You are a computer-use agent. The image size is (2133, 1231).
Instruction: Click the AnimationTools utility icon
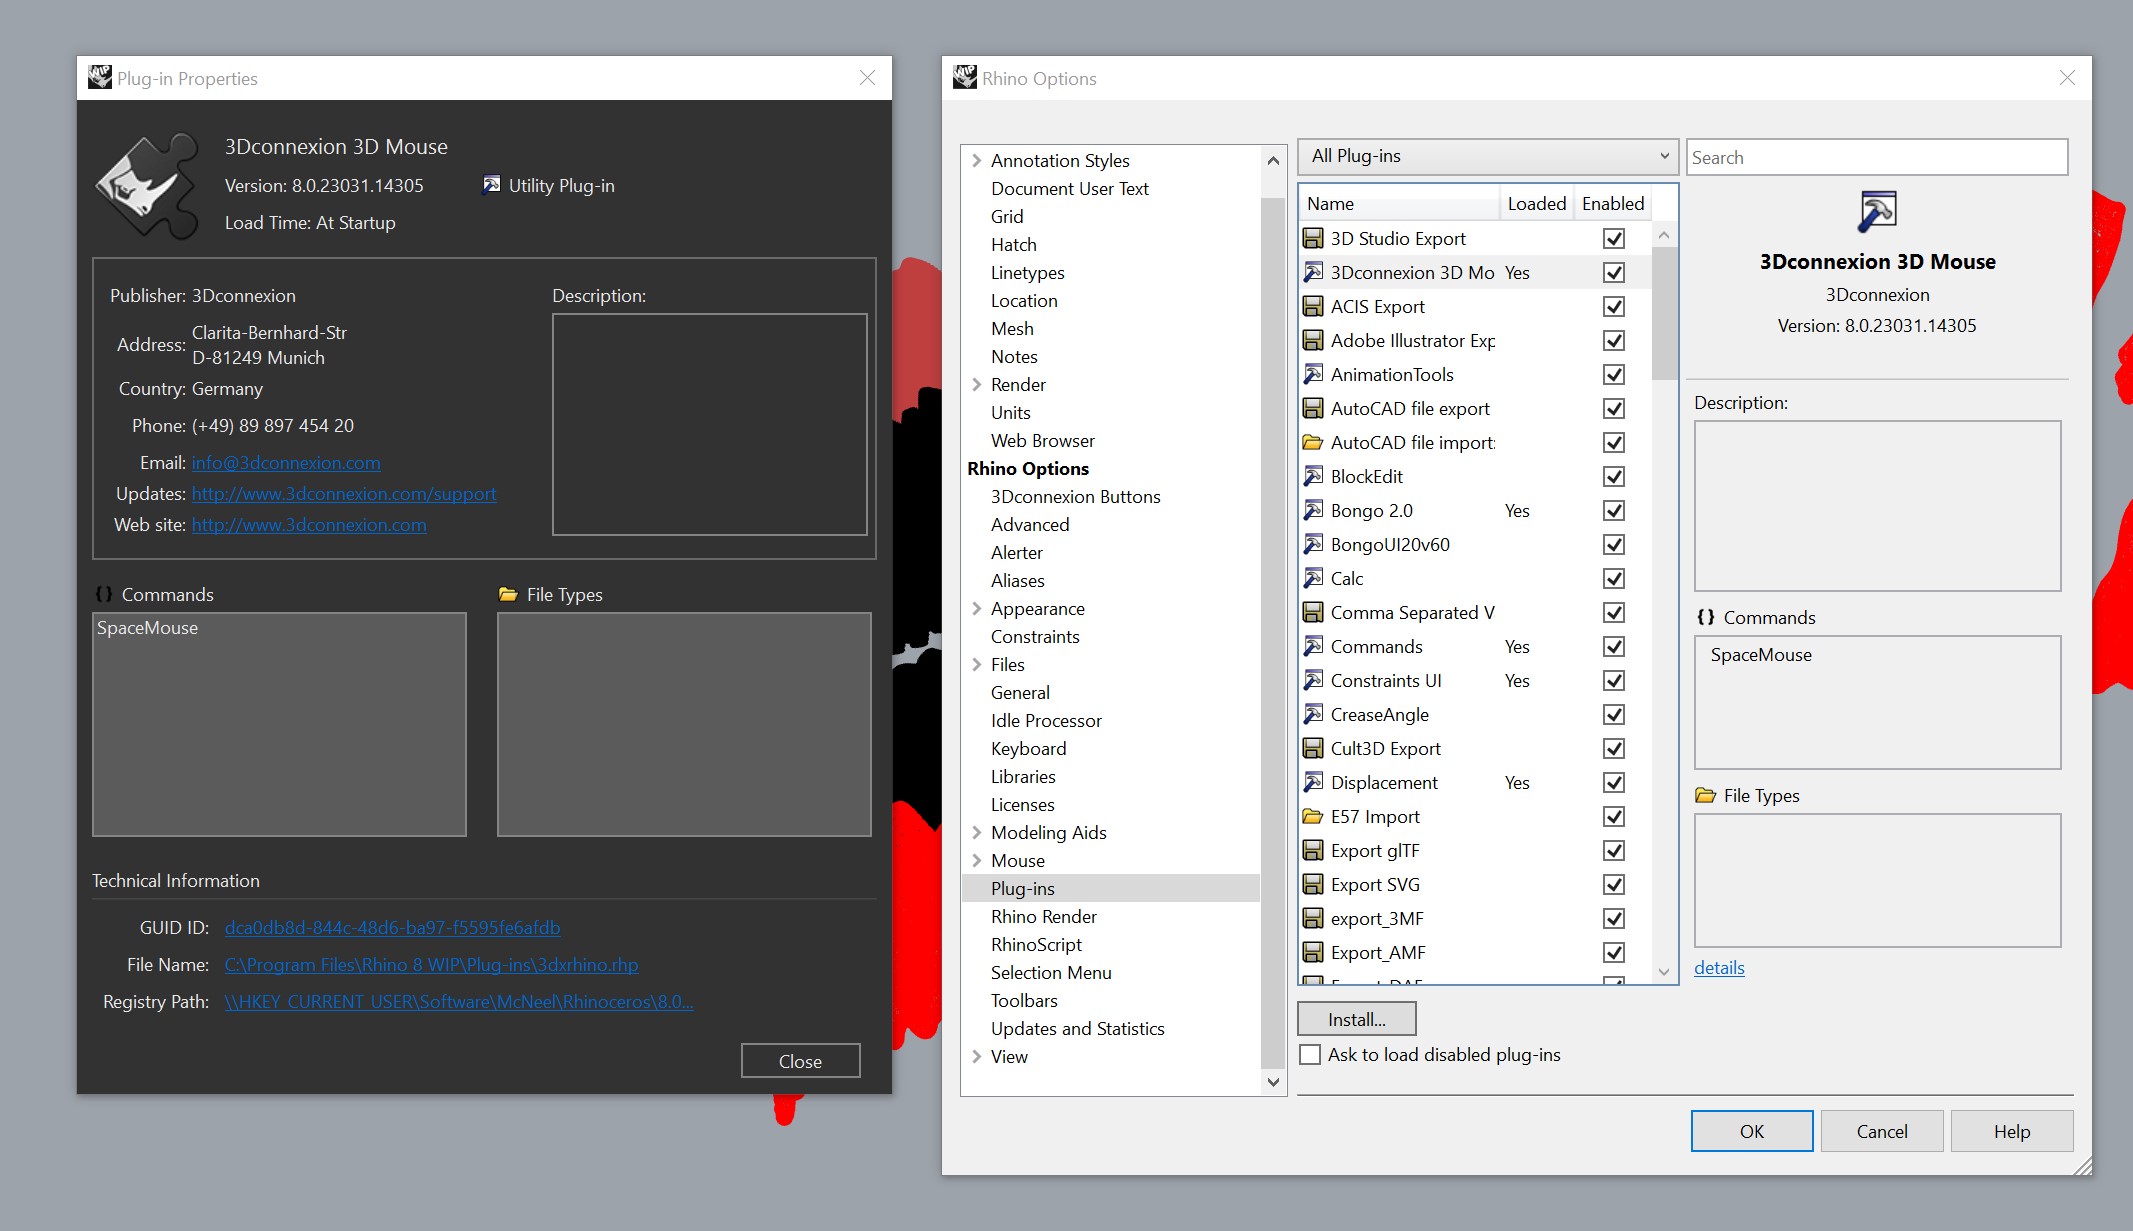[1313, 374]
